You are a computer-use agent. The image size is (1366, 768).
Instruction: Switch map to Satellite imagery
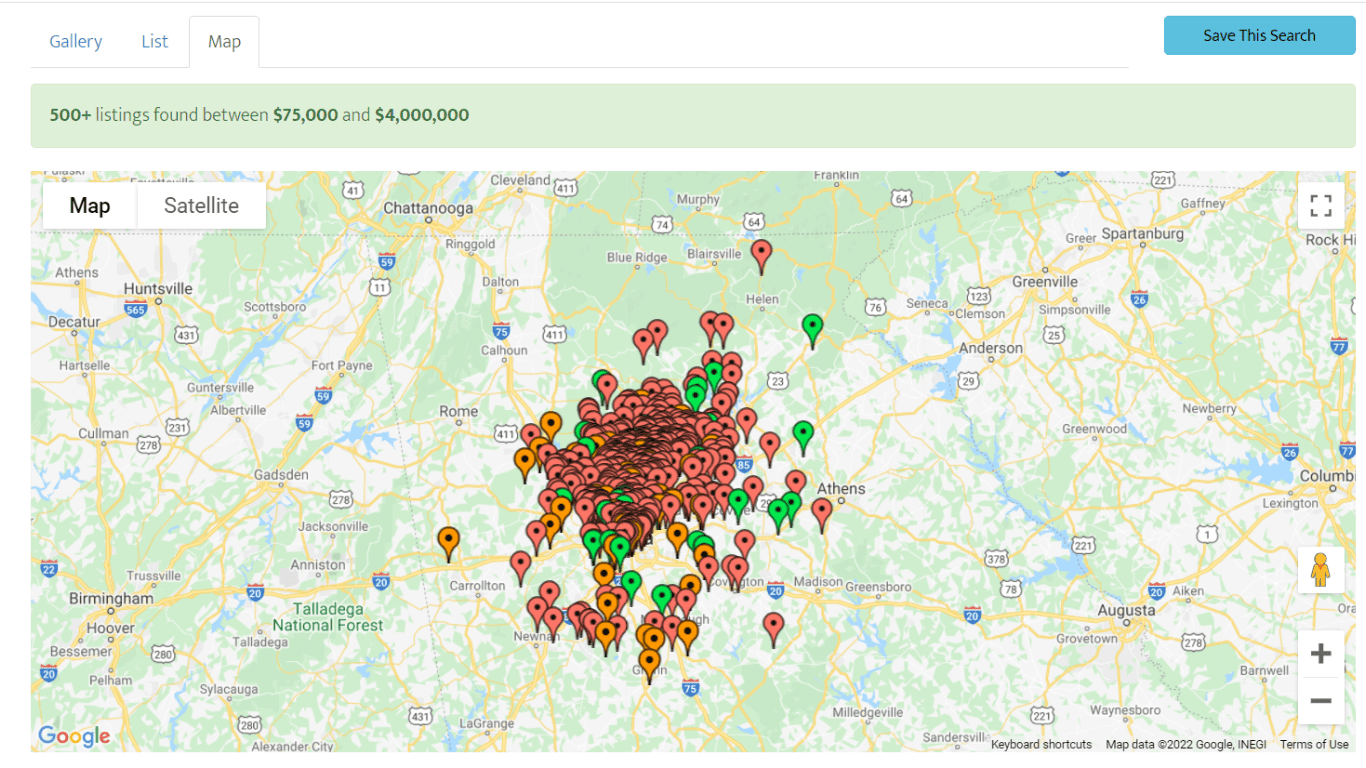click(x=201, y=206)
